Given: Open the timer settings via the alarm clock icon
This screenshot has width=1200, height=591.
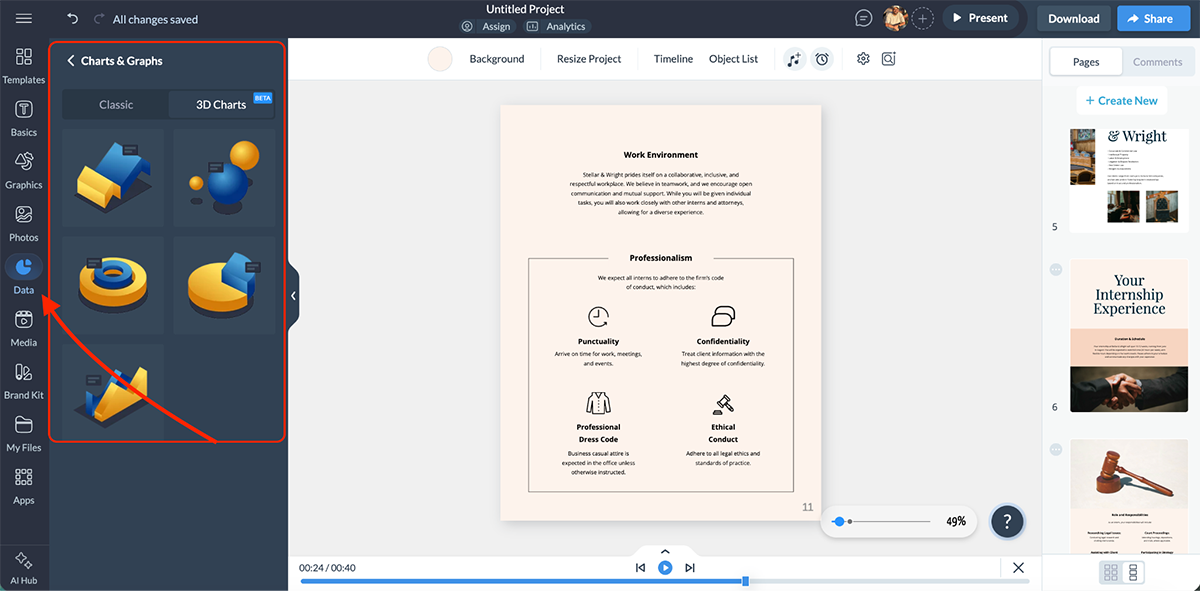Looking at the screenshot, I should (x=822, y=59).
